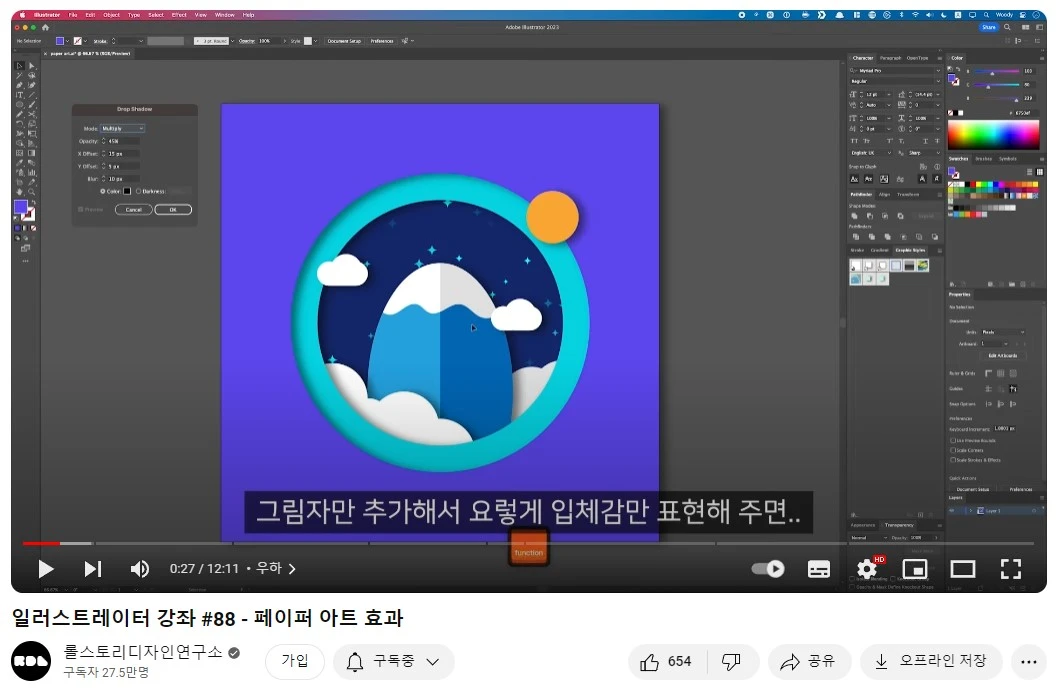Select the Darkness radio button
This screenshot has height=690, width=1062.
coord(138,191)
